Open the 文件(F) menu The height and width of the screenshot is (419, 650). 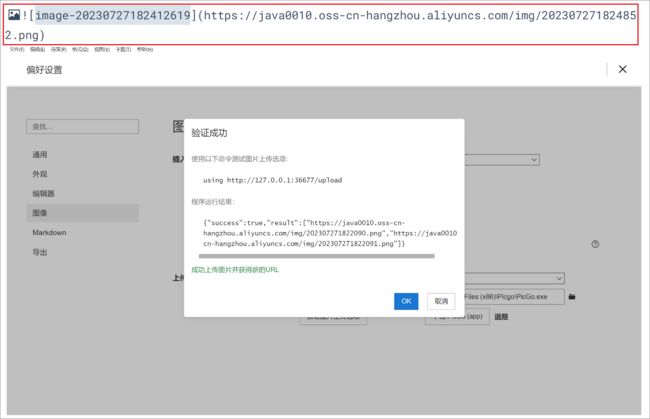17,49
